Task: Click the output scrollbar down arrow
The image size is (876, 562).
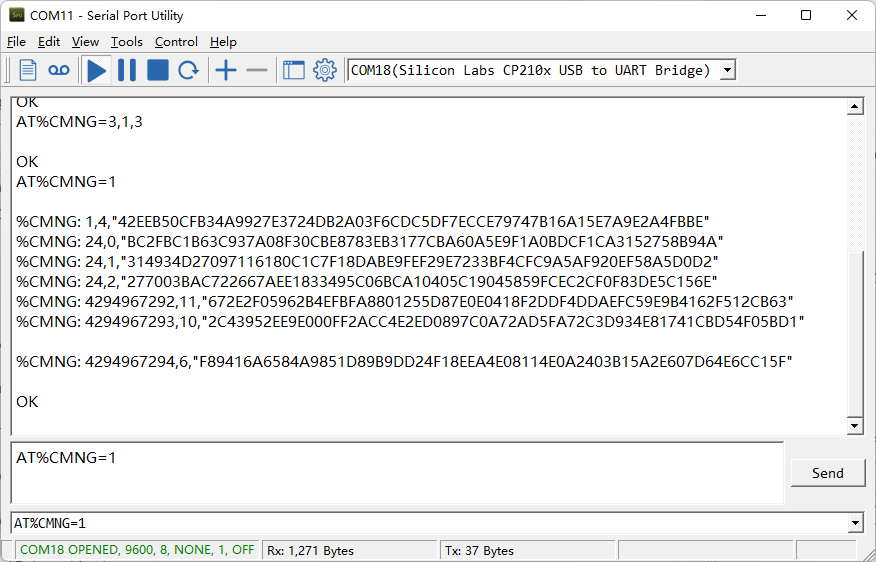Action: [855, 426]
